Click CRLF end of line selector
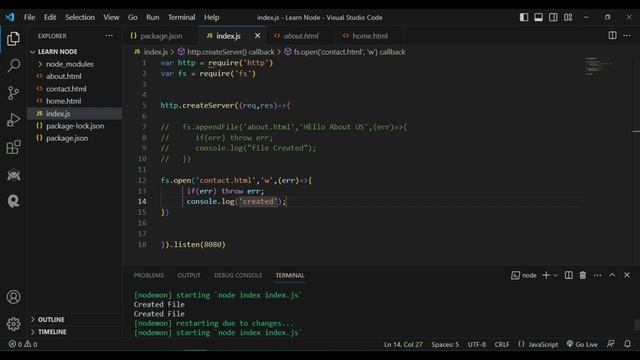The image size is (640, 360). click(x=502, y=344)
